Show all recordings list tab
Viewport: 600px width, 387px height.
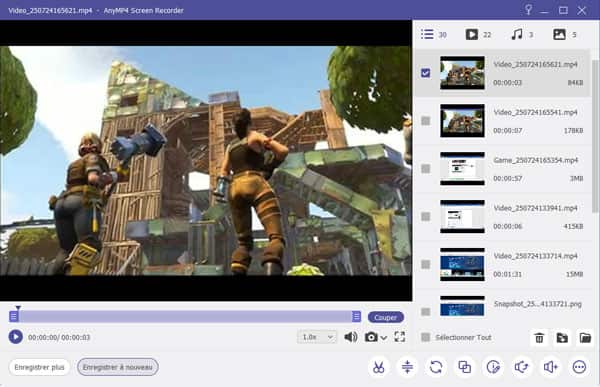point(434,34)
